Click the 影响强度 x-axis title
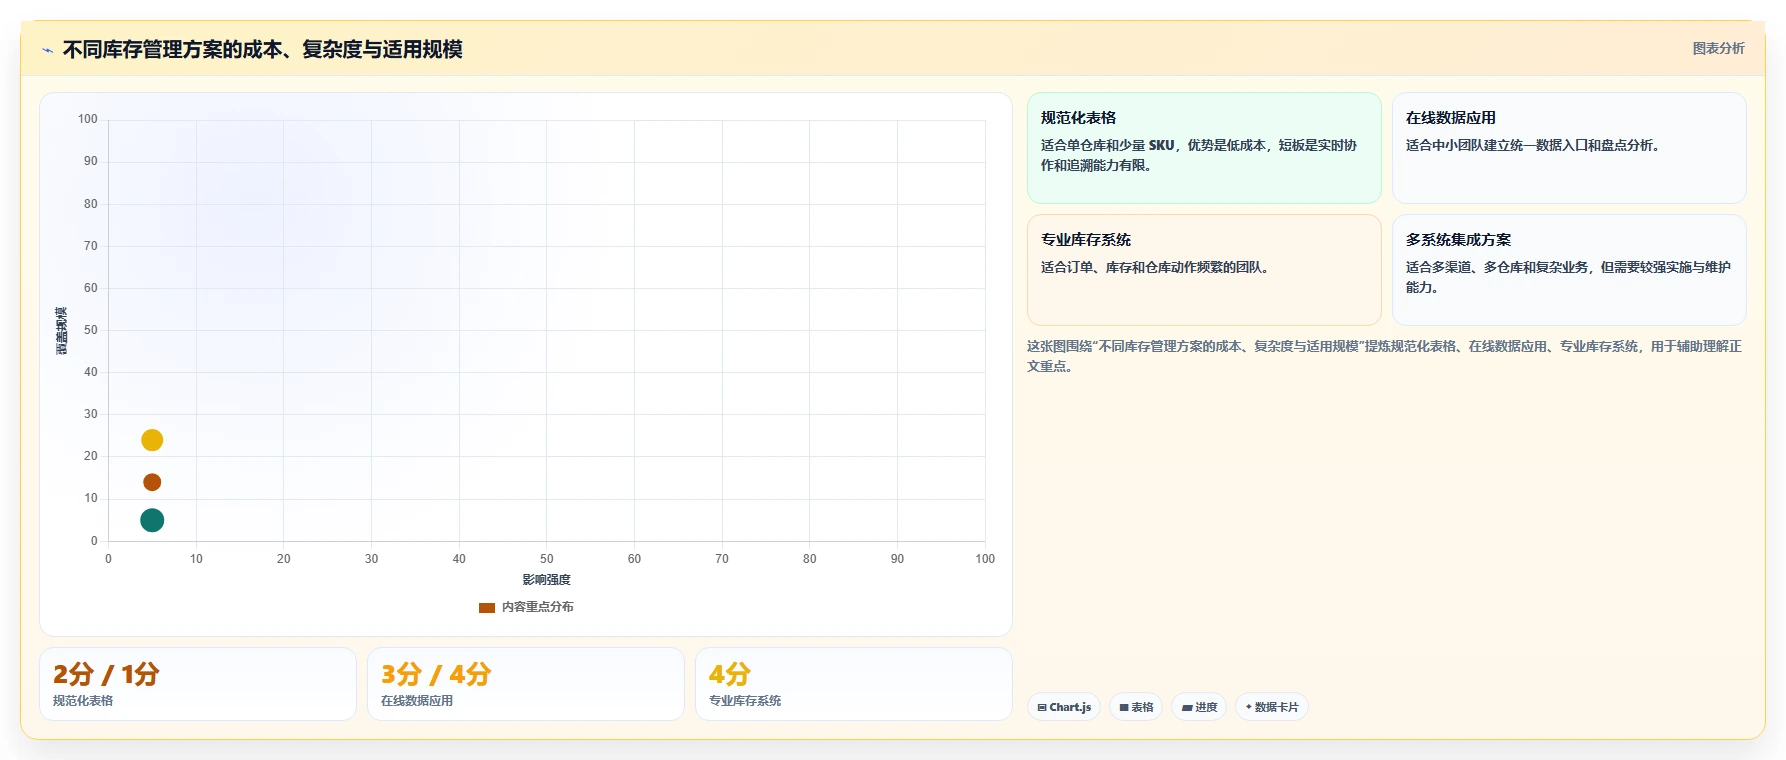The width and height of the screenshot is (1786, 760). 546,580
